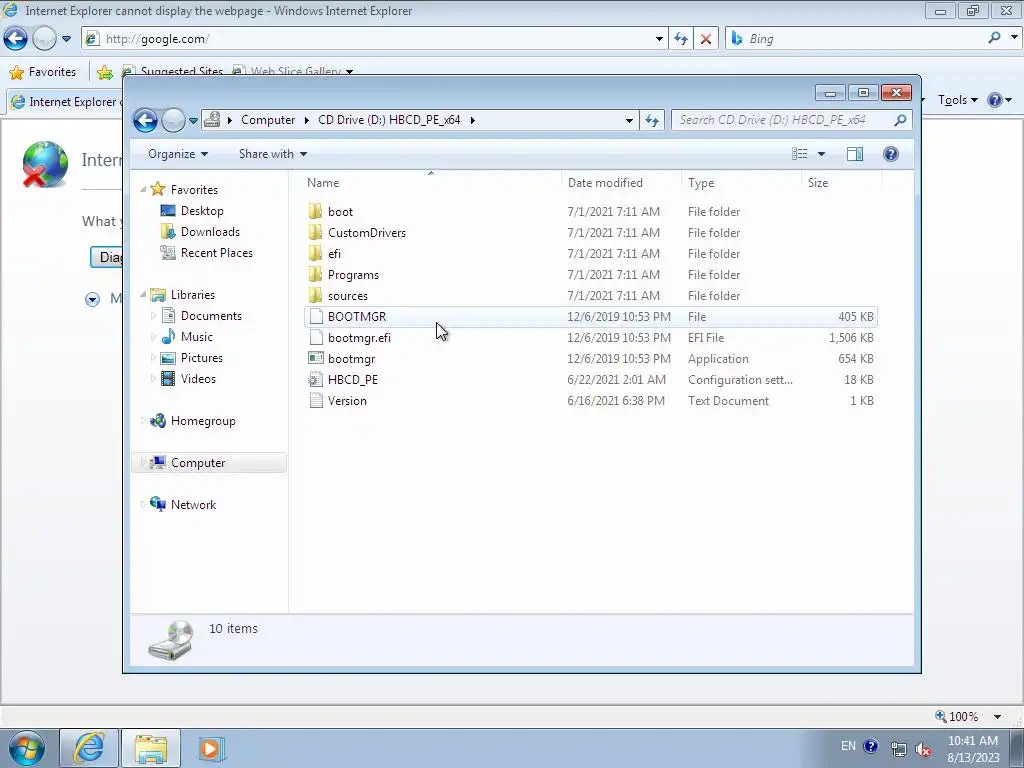Click the Computer breadcrumb in address bar
The image size is (1024, 768).
(268, 120)
